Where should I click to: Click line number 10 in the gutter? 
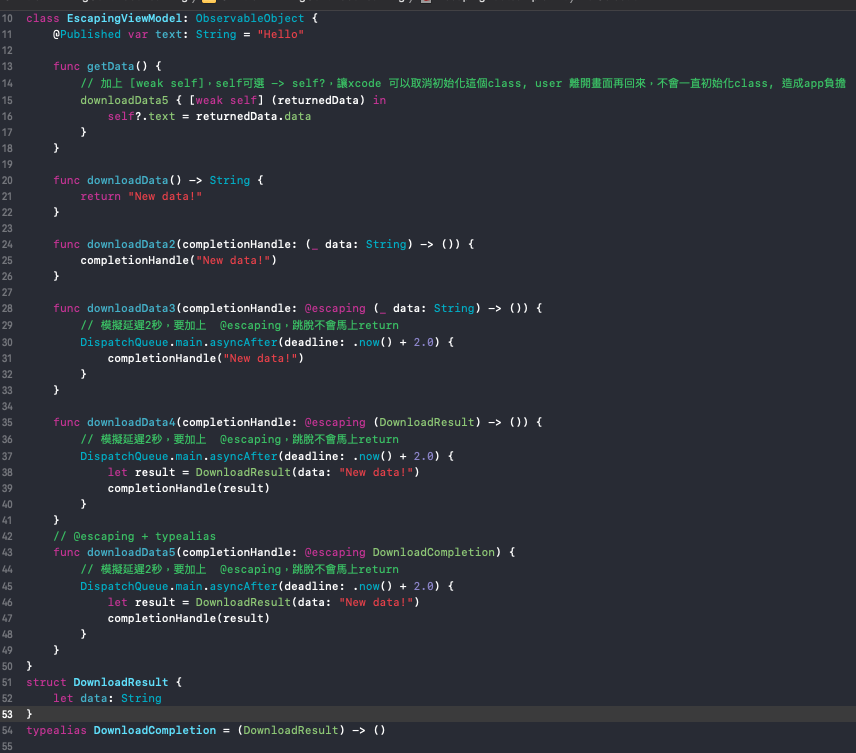click(x=8, y=18)
